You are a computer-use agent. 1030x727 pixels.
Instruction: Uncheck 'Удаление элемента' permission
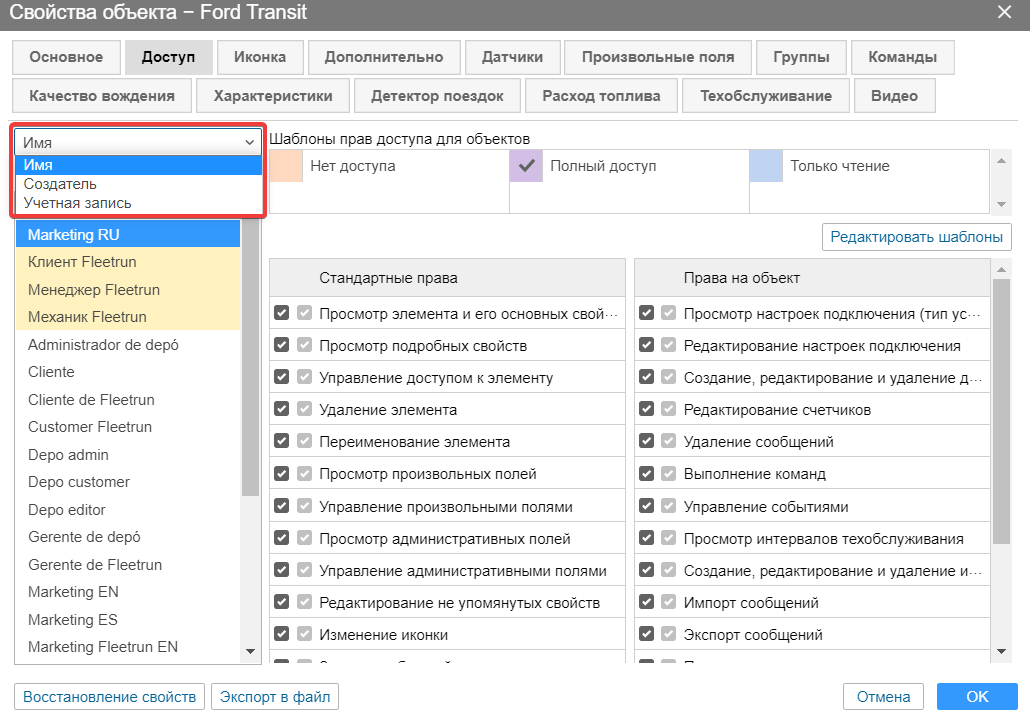(282, 410)
